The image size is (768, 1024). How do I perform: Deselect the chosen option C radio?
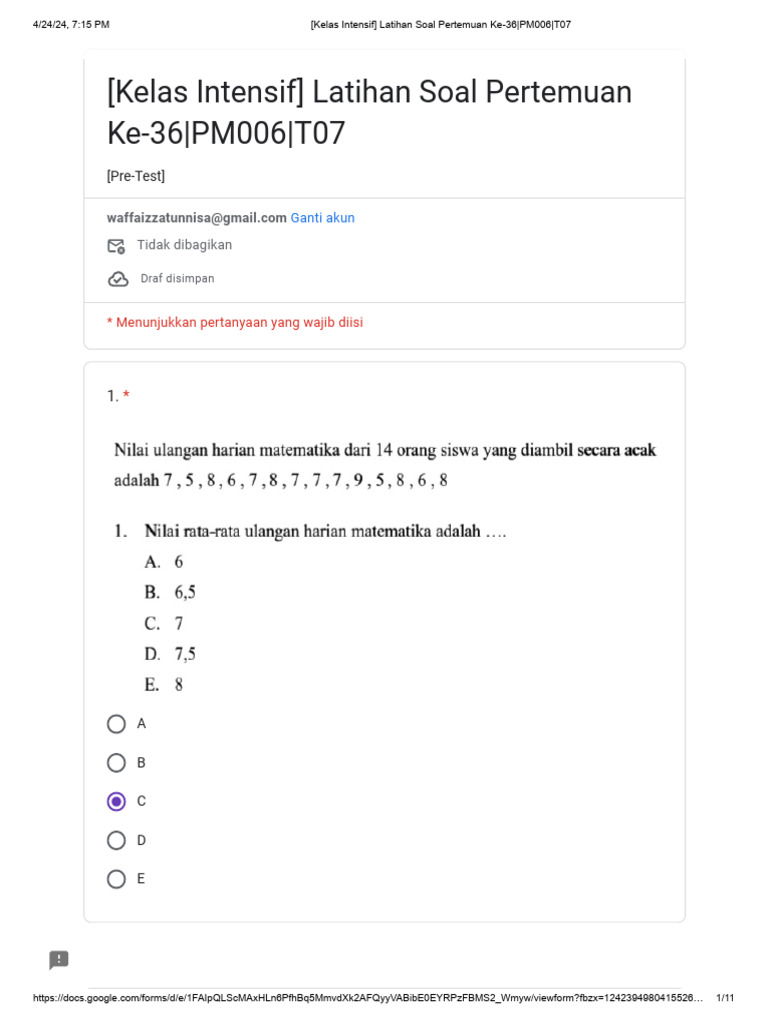[117, 801]
